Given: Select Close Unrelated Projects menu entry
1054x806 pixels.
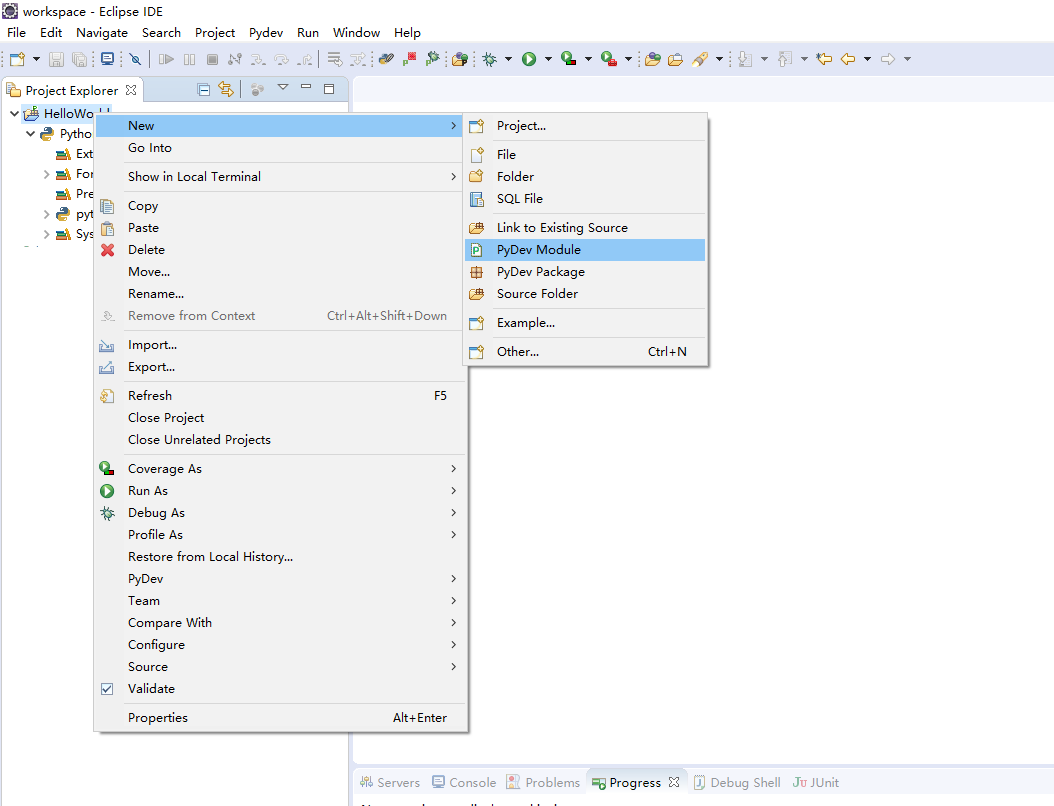Looking at the screenshot, I should (280, 440).
